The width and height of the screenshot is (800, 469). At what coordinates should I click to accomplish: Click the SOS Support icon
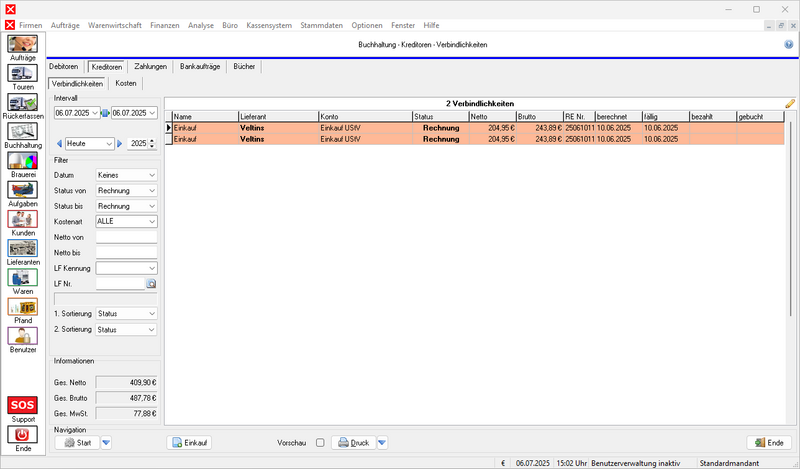click(x=22, y=405)
